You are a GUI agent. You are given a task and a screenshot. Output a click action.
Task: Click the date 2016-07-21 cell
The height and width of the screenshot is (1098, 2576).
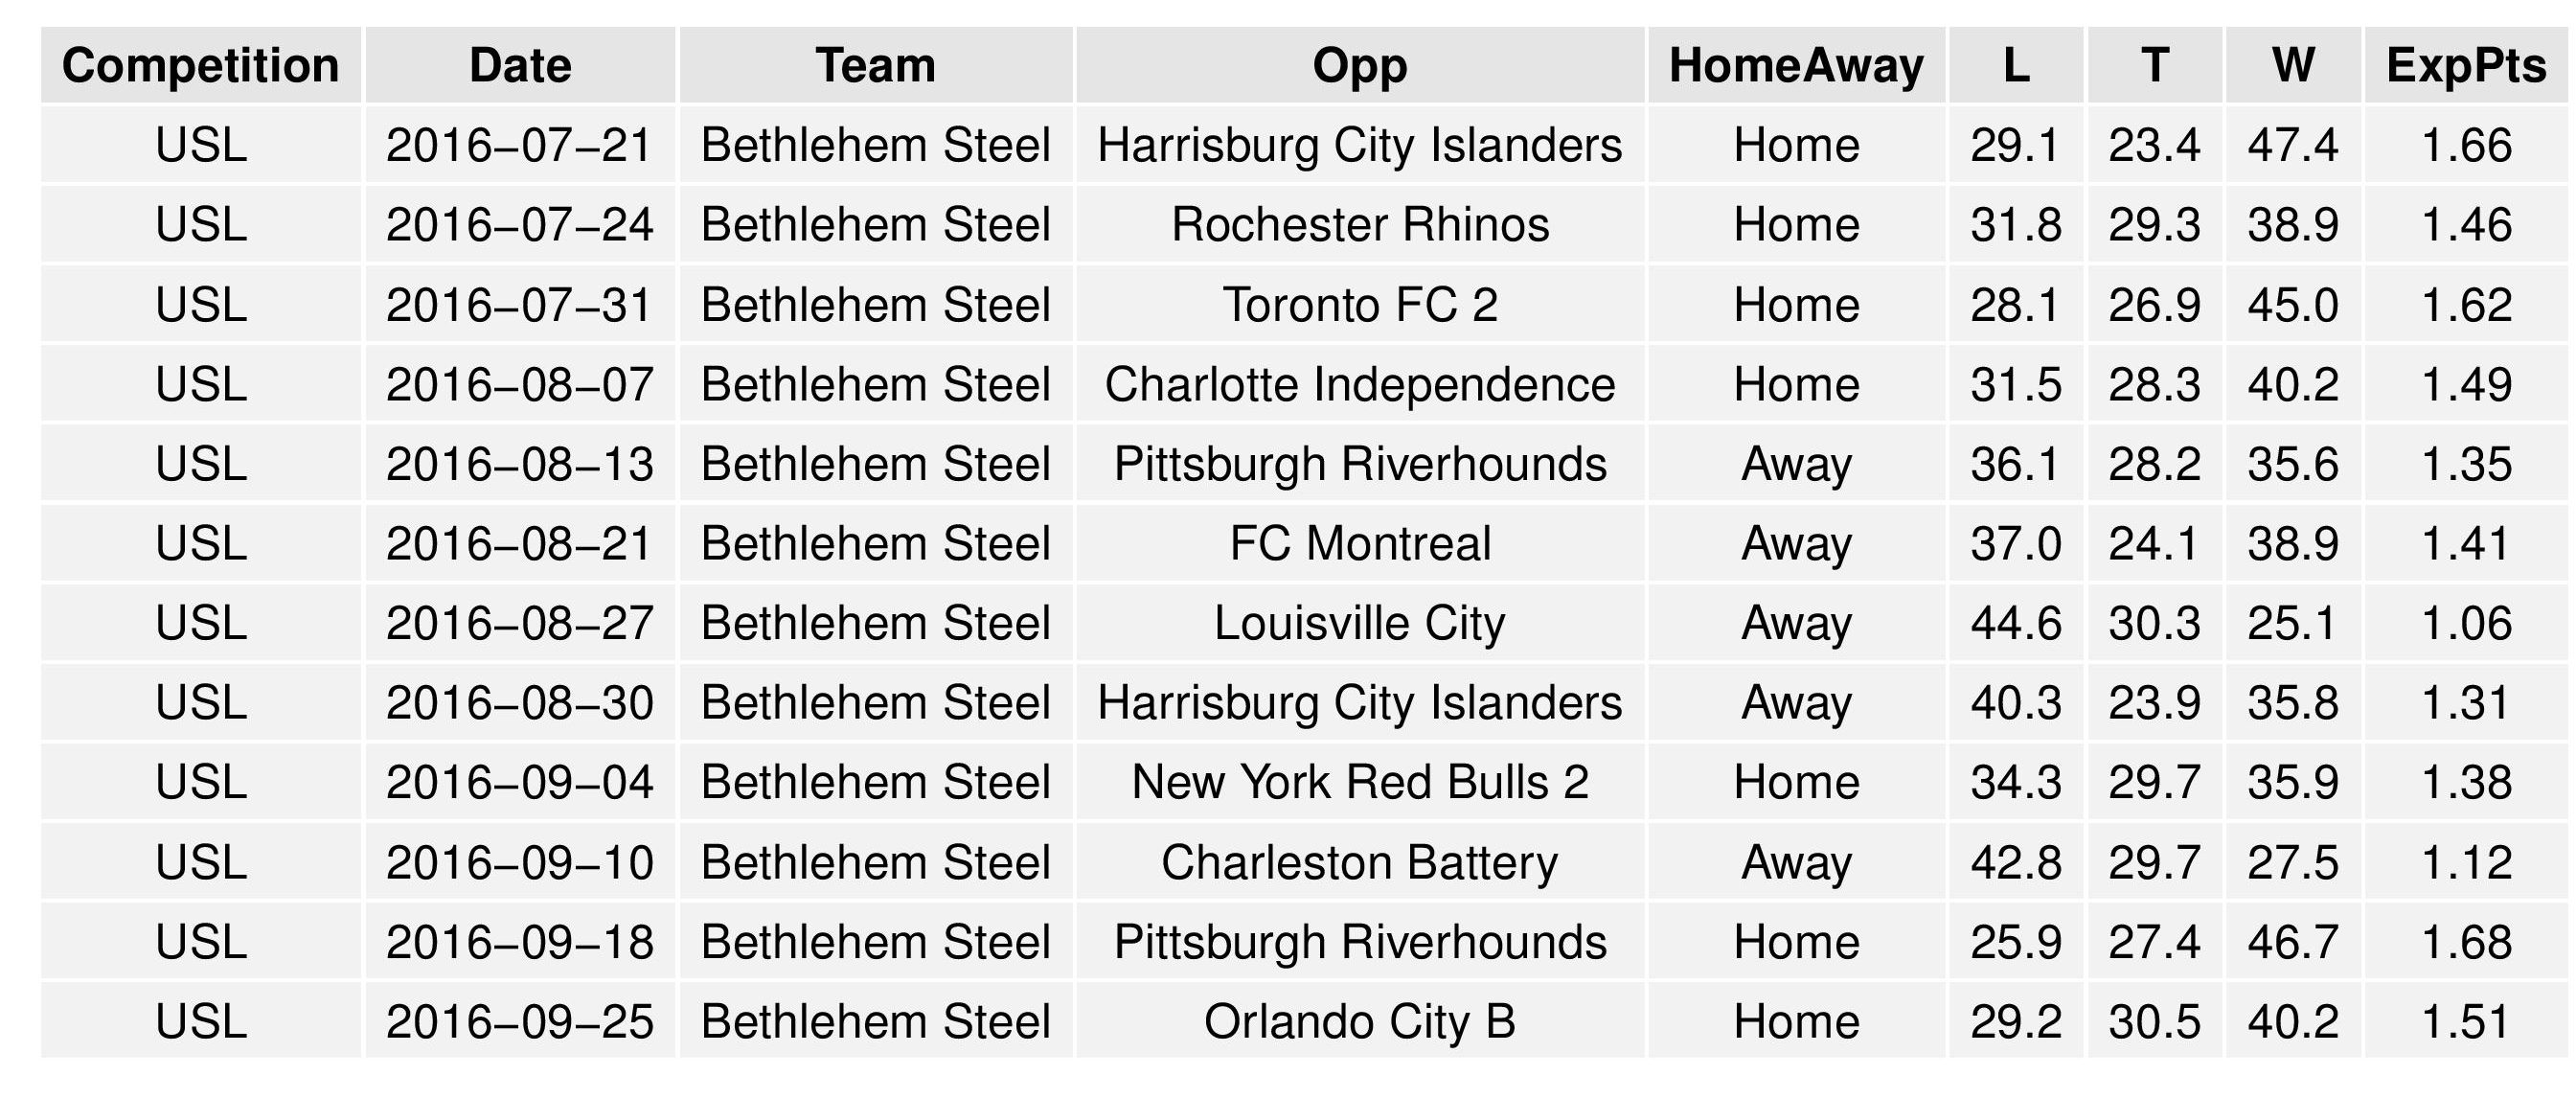click(x=520, y=145)
